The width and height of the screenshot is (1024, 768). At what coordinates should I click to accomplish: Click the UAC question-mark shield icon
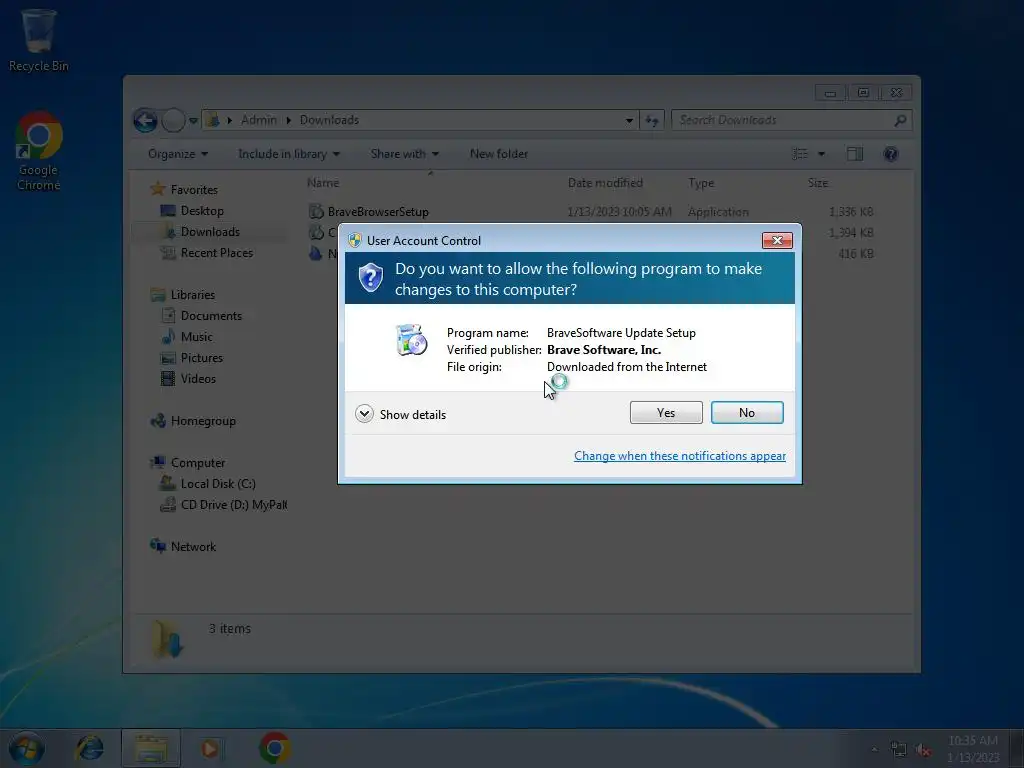click(370, 278)
